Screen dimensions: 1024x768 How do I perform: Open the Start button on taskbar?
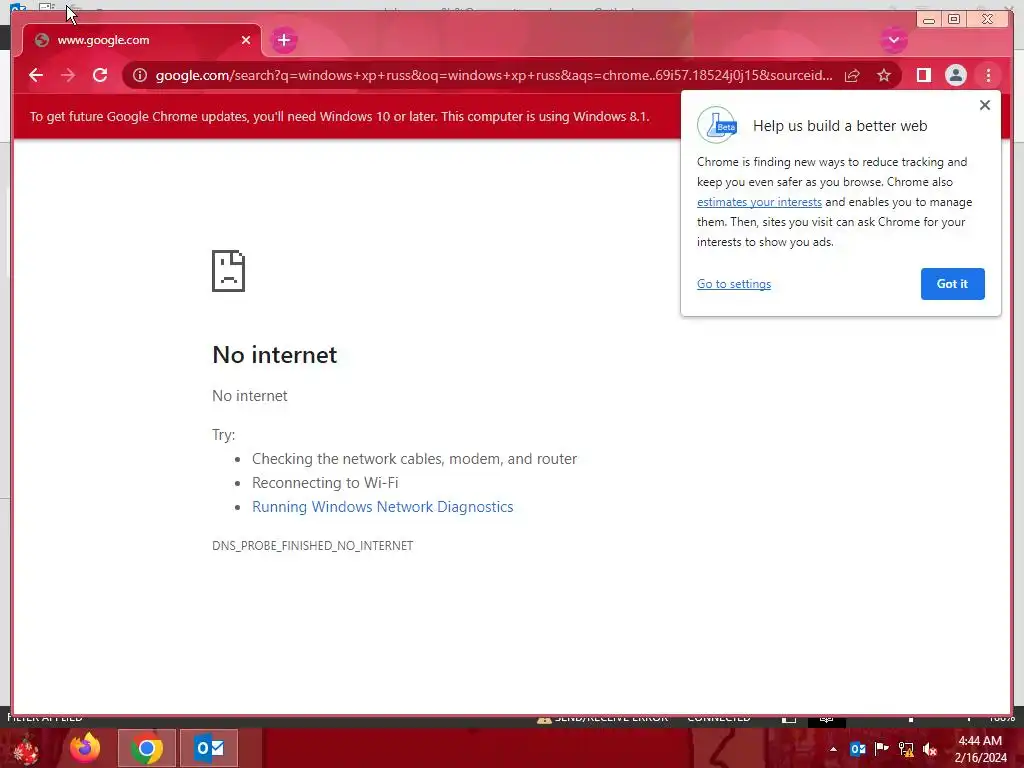[x=25, y=748]
